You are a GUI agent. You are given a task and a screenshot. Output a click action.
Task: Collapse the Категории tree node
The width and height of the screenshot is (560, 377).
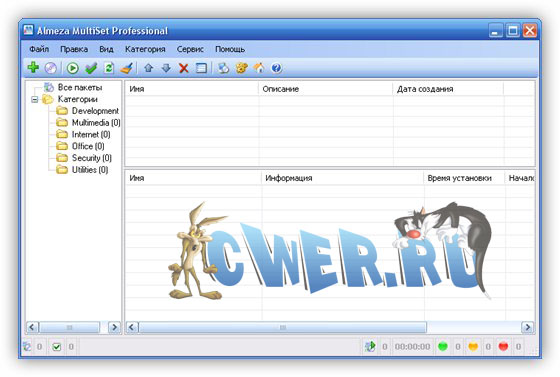(35, 99)
